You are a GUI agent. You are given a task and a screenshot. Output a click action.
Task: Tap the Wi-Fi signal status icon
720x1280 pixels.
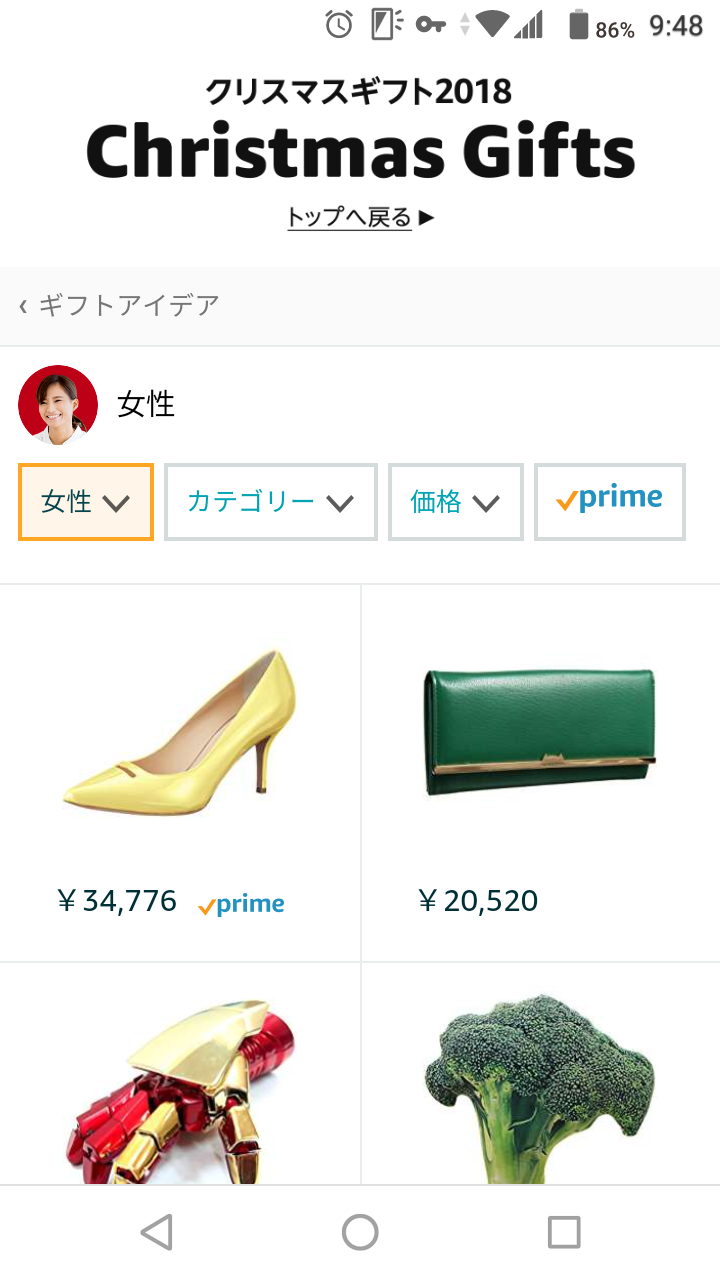[x=492, y=25]
